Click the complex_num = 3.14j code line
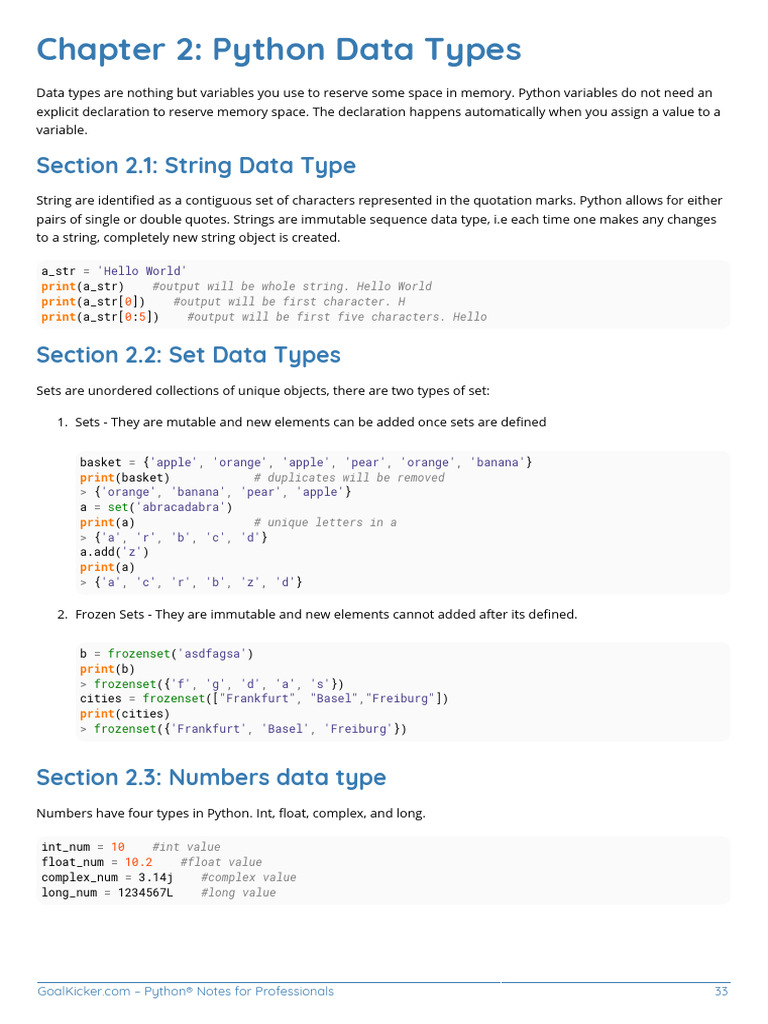The width and height of the screenshot is (768, 1024). click(x=107, y=877)
